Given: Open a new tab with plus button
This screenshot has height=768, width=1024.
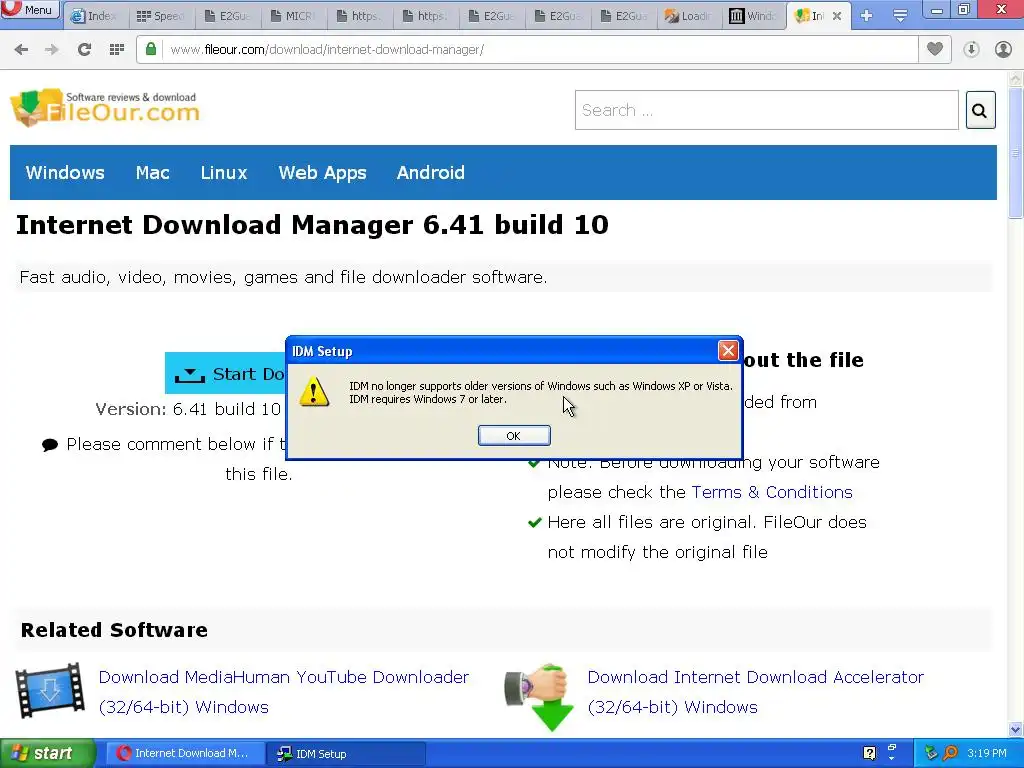Looking at the screenshot, I should 867,16.
